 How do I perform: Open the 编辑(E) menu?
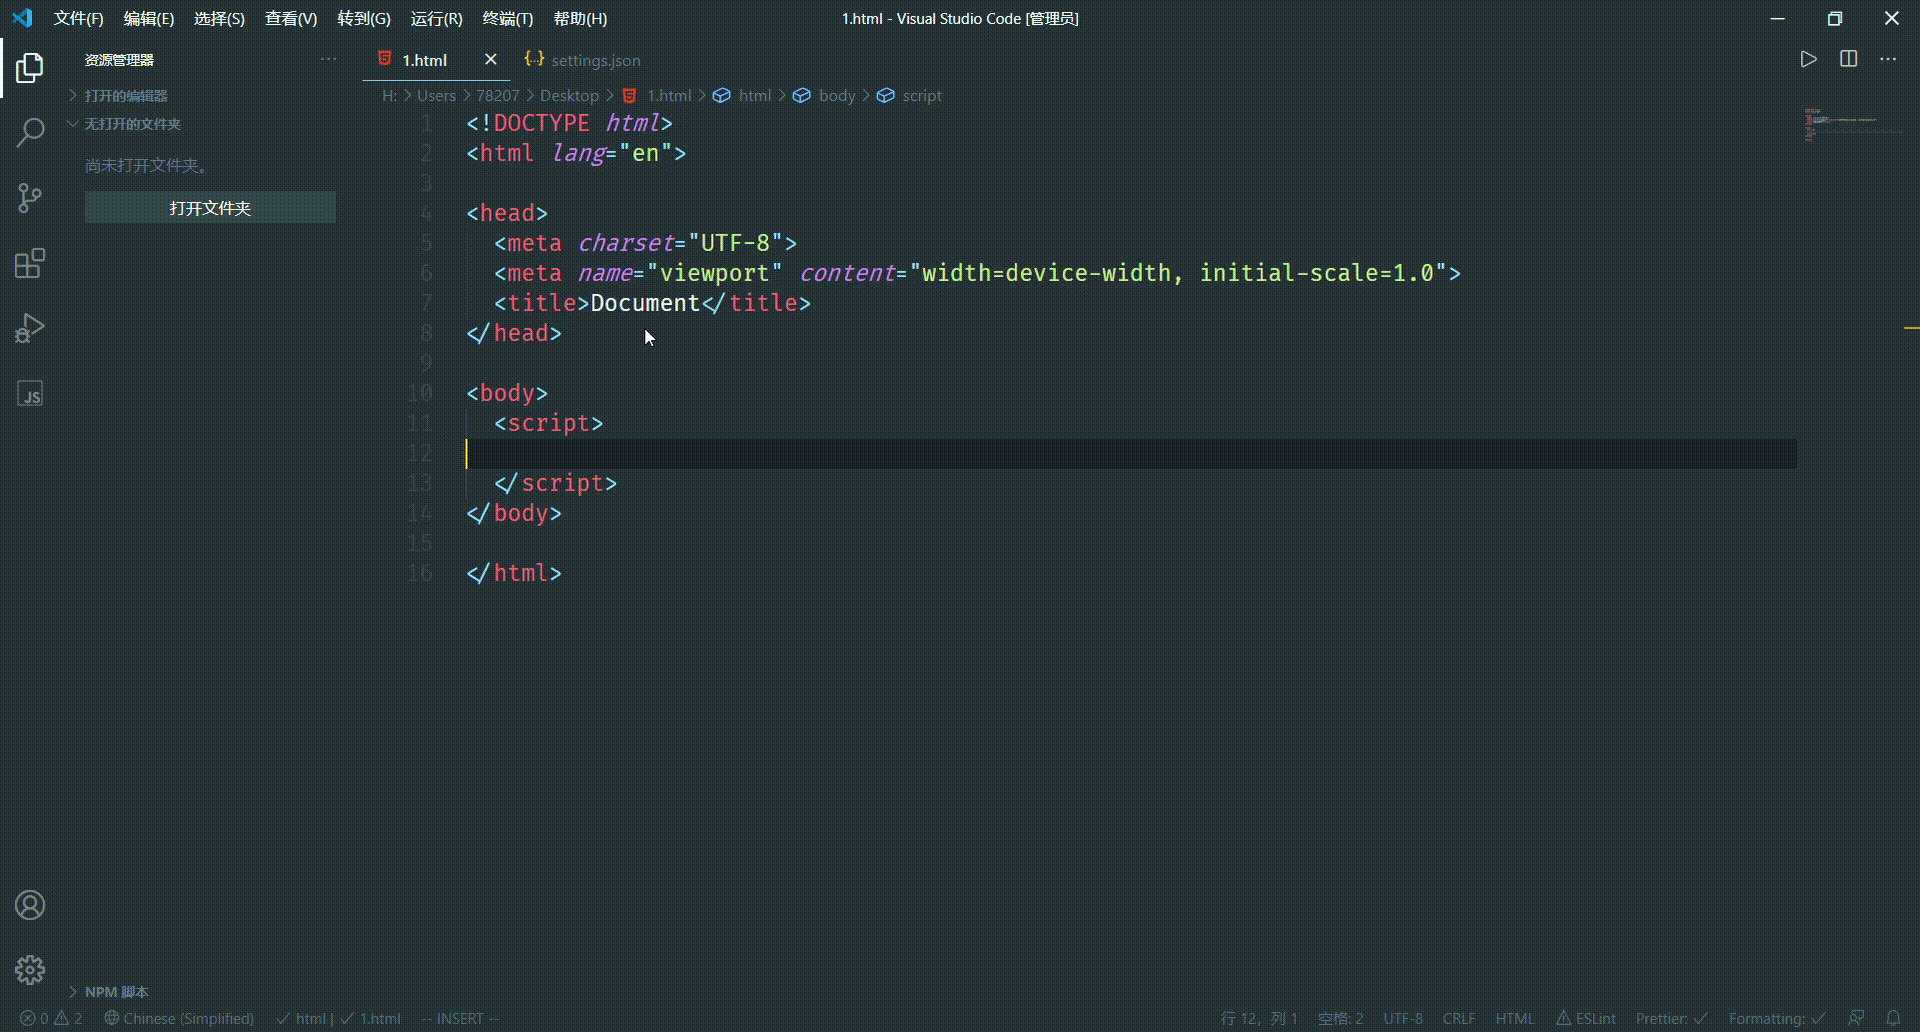148,18
